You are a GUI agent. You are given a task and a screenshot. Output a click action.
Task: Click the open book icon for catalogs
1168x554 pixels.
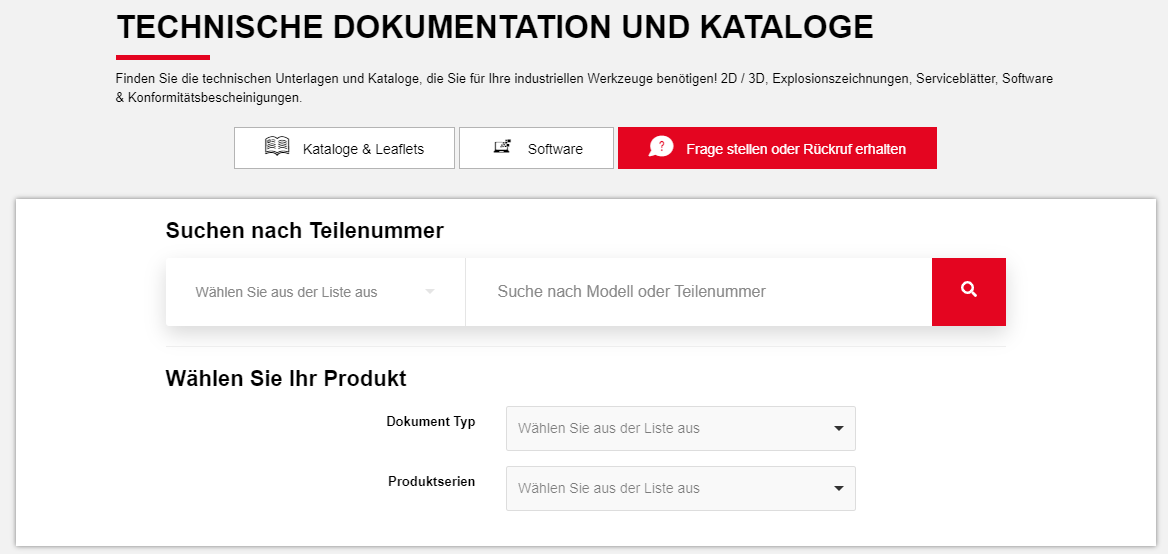(x=277, y=147)
